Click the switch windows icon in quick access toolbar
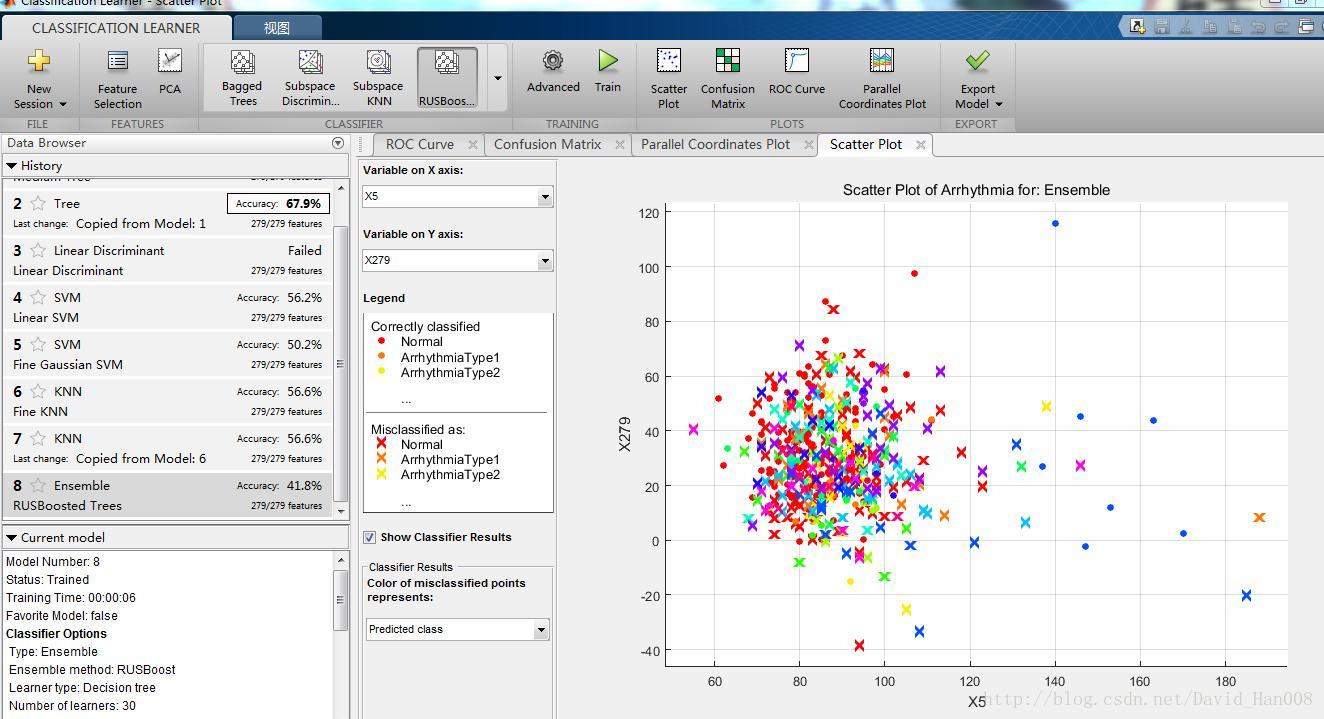Viewport: 1324px width, 719px height. click(x=1306, y=27)
